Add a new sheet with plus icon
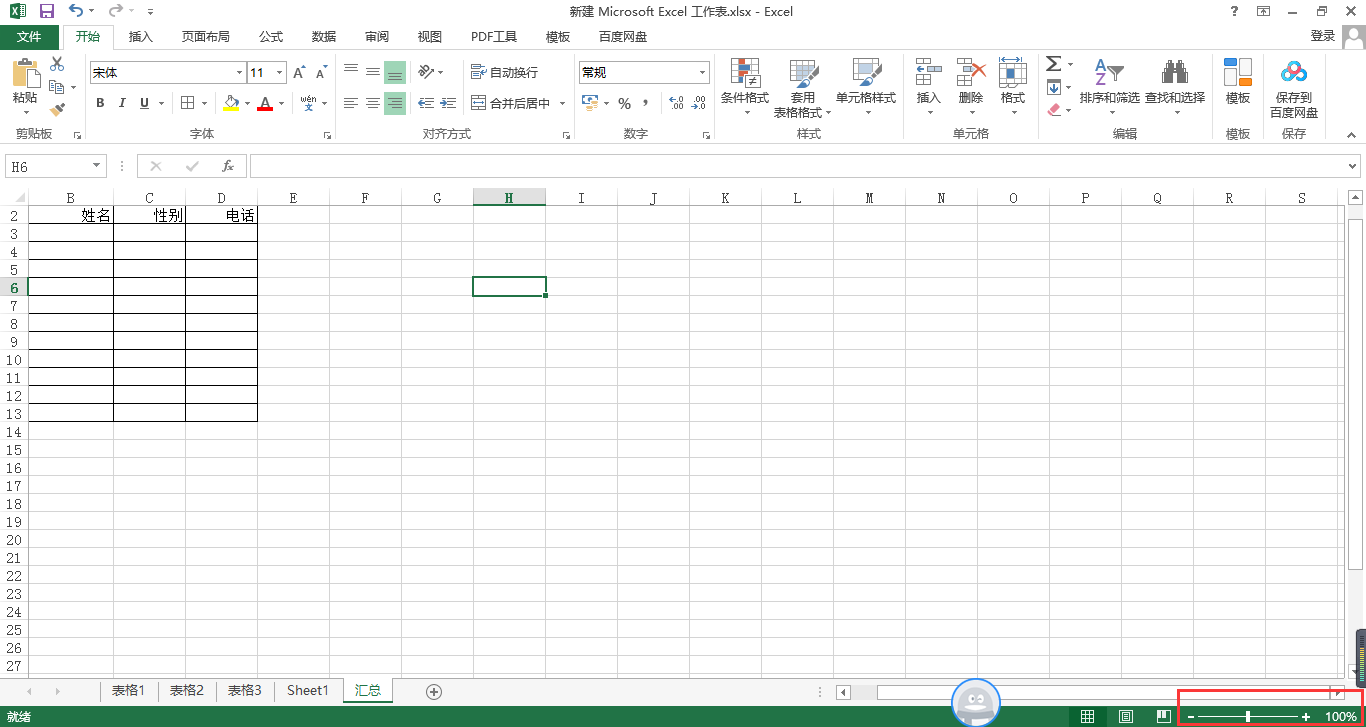The height and width of the screenshot is (727, 1366). (434, 691)
